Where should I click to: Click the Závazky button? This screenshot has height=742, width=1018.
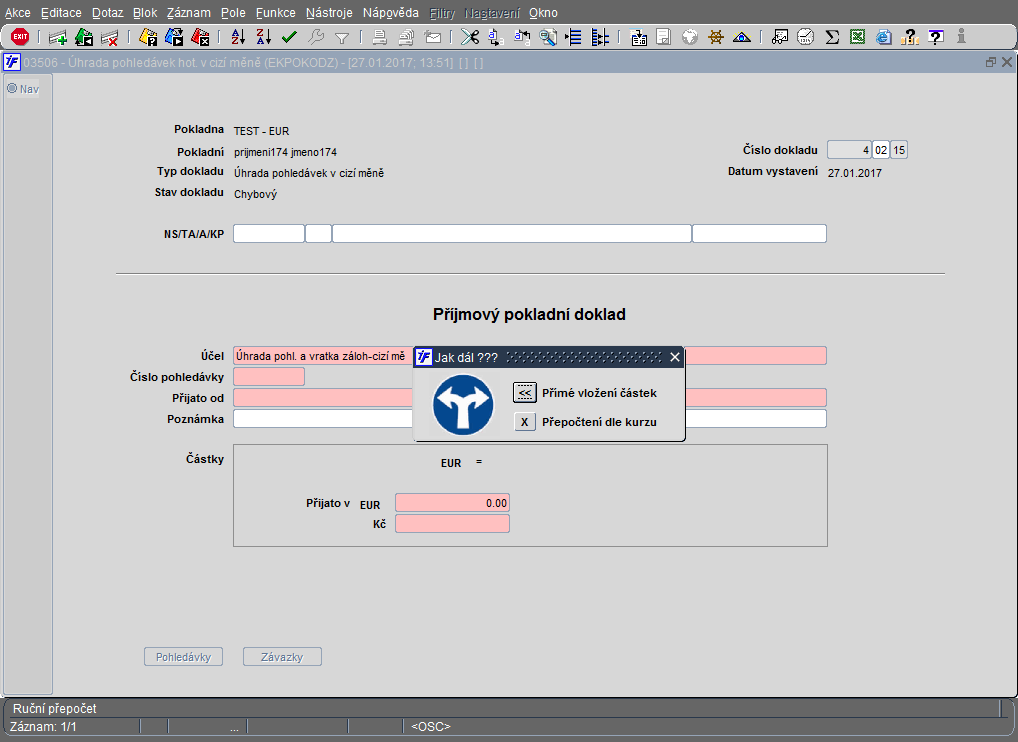282,657
